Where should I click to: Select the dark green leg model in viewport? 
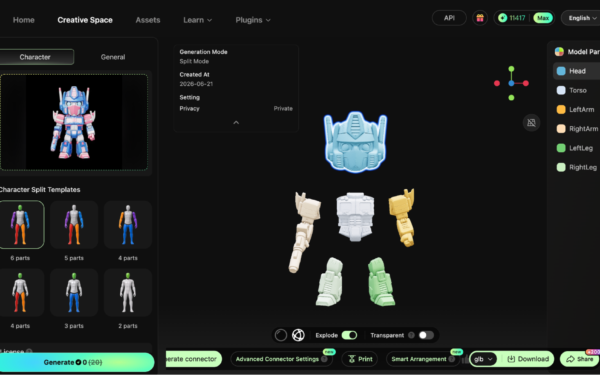pyautogui.click(x=381, y=282)
